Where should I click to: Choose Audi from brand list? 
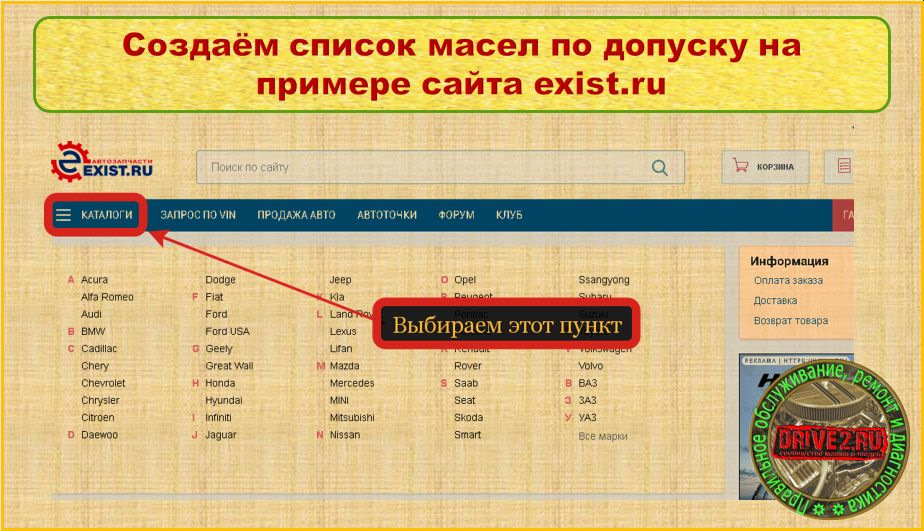tap(91, 314)
